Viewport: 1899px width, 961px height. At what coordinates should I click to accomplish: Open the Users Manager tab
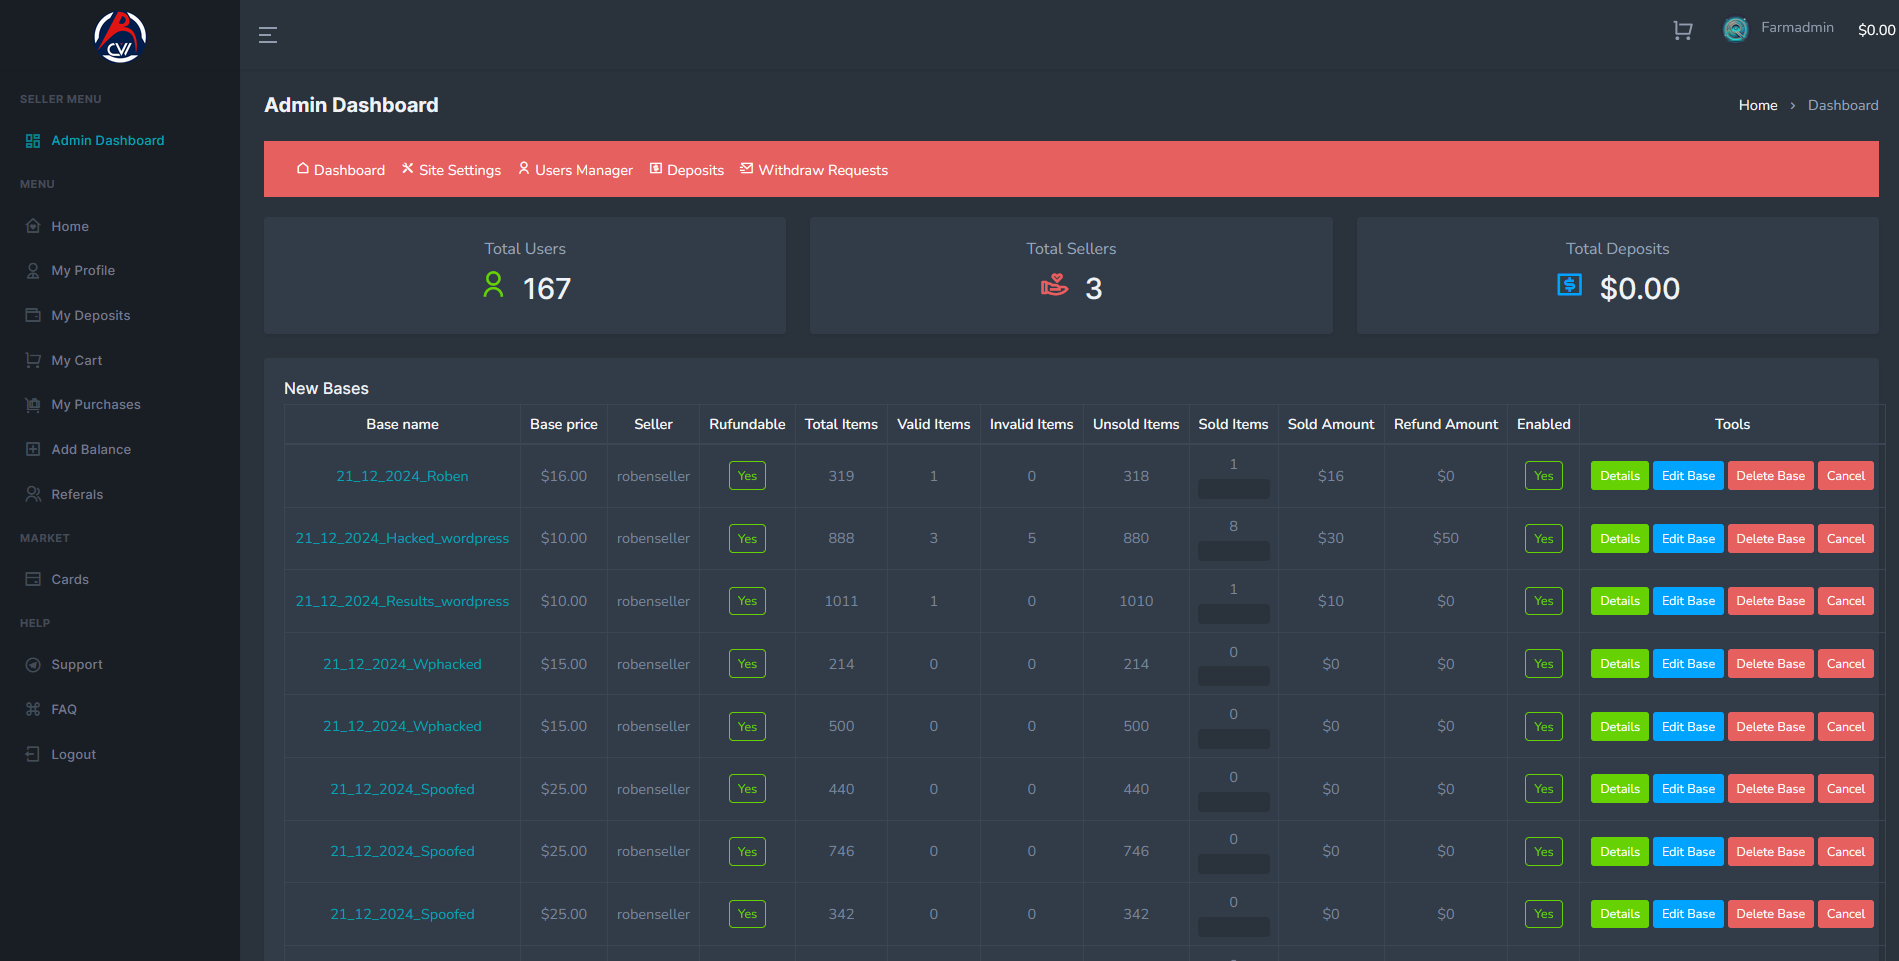click(x=576, y=170)
